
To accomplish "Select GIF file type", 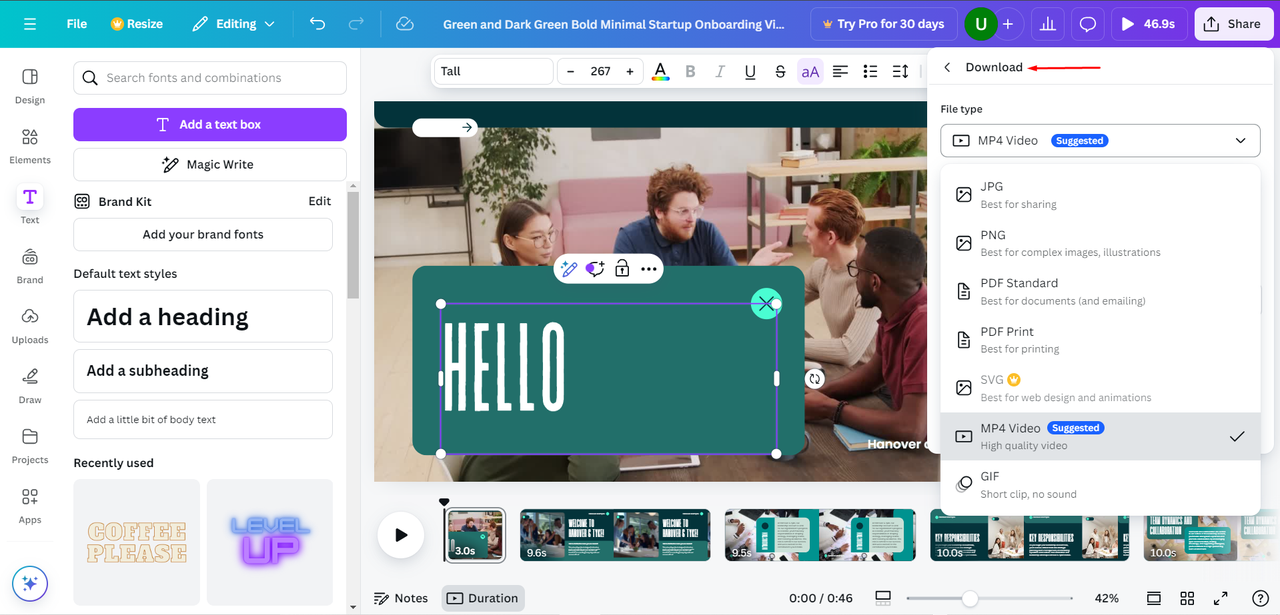I will pos(1100,485).
